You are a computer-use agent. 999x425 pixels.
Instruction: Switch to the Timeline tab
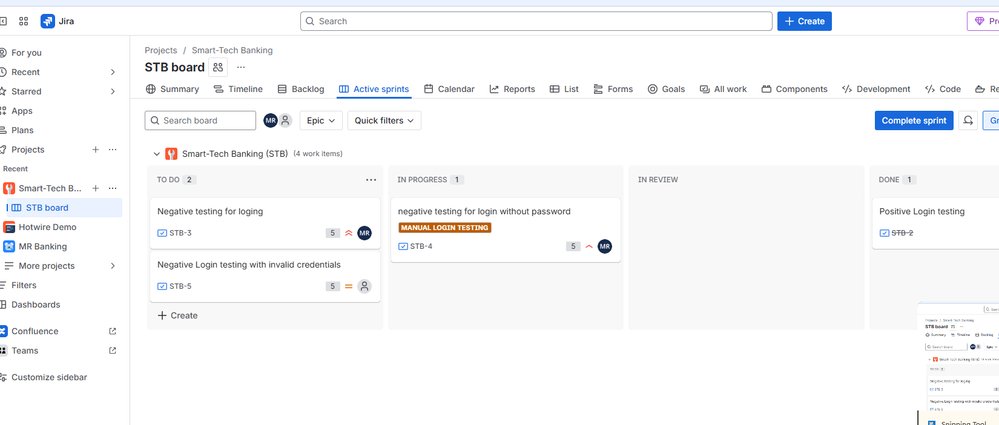(238, 89)
